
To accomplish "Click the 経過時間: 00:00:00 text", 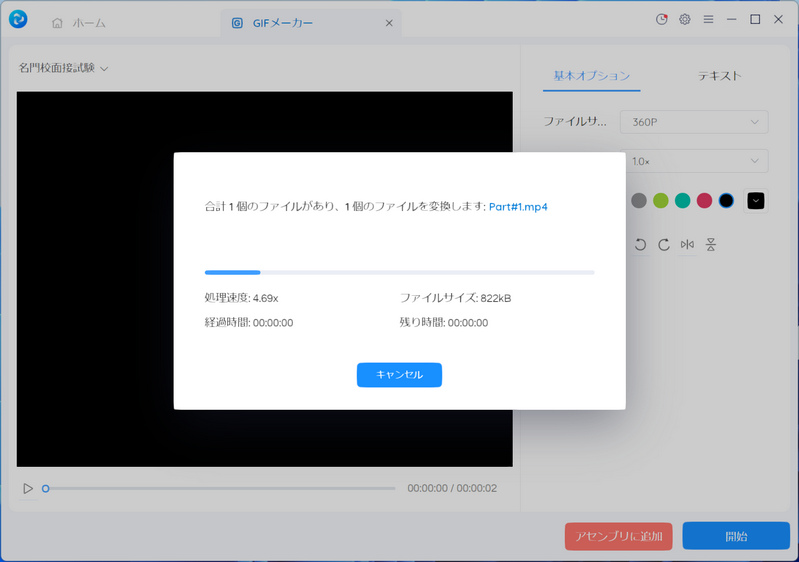I will (249, 323).
